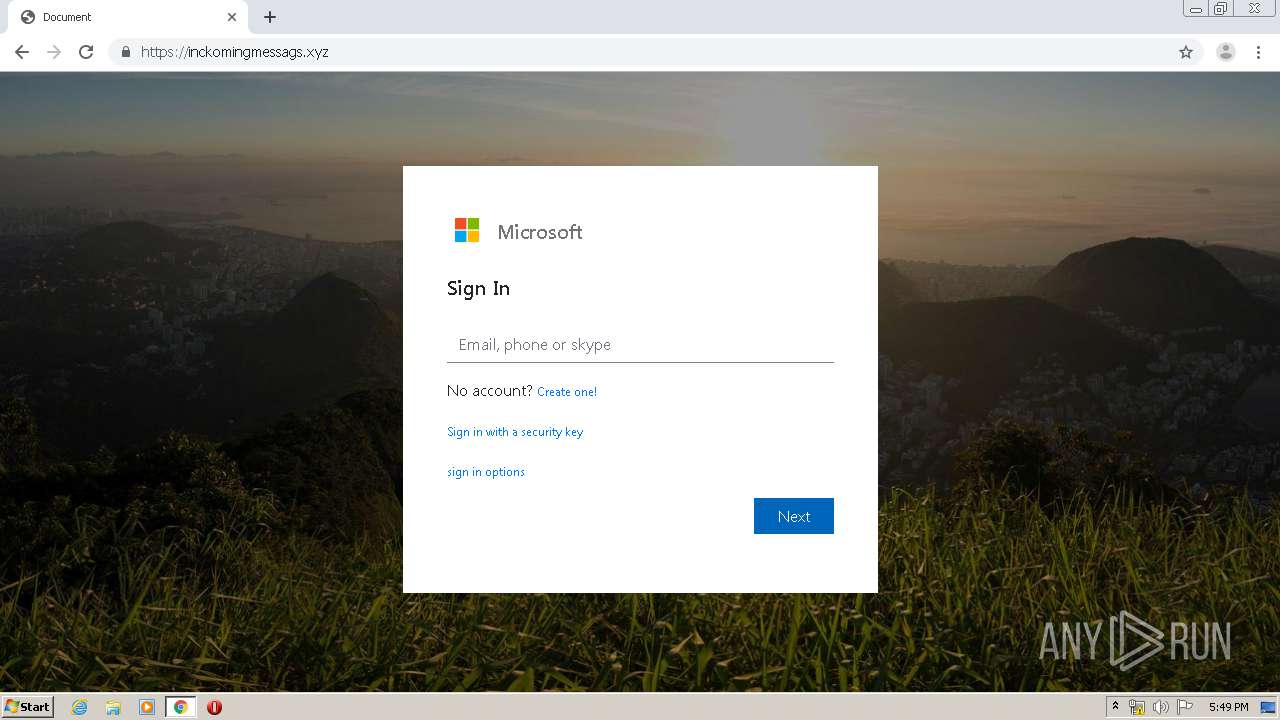
Task: View site info via the padlock icon
Action: (x=125, y=52)
